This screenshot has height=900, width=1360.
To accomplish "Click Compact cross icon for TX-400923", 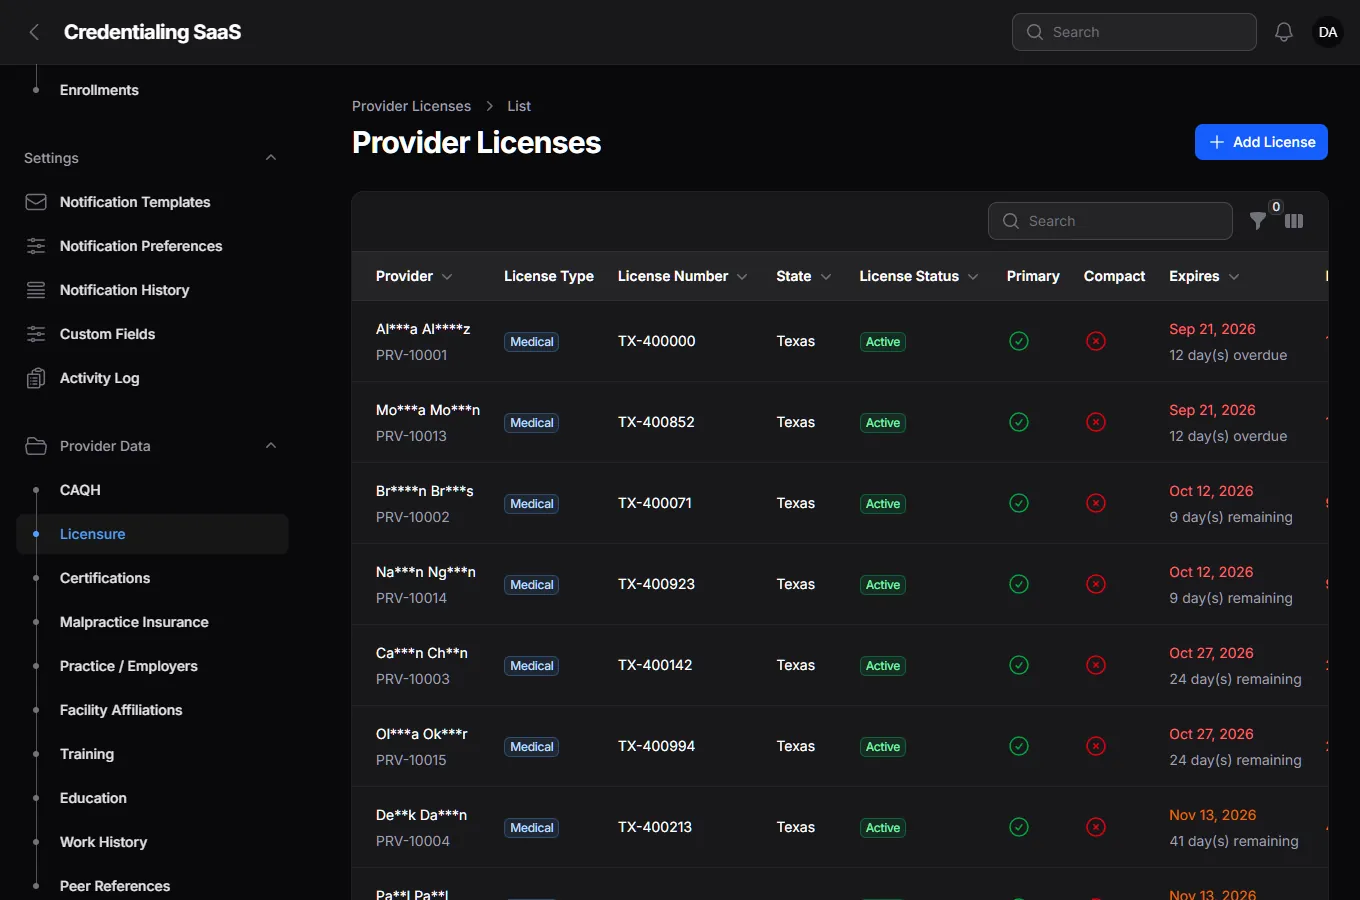I will [x=1096, y=584].
